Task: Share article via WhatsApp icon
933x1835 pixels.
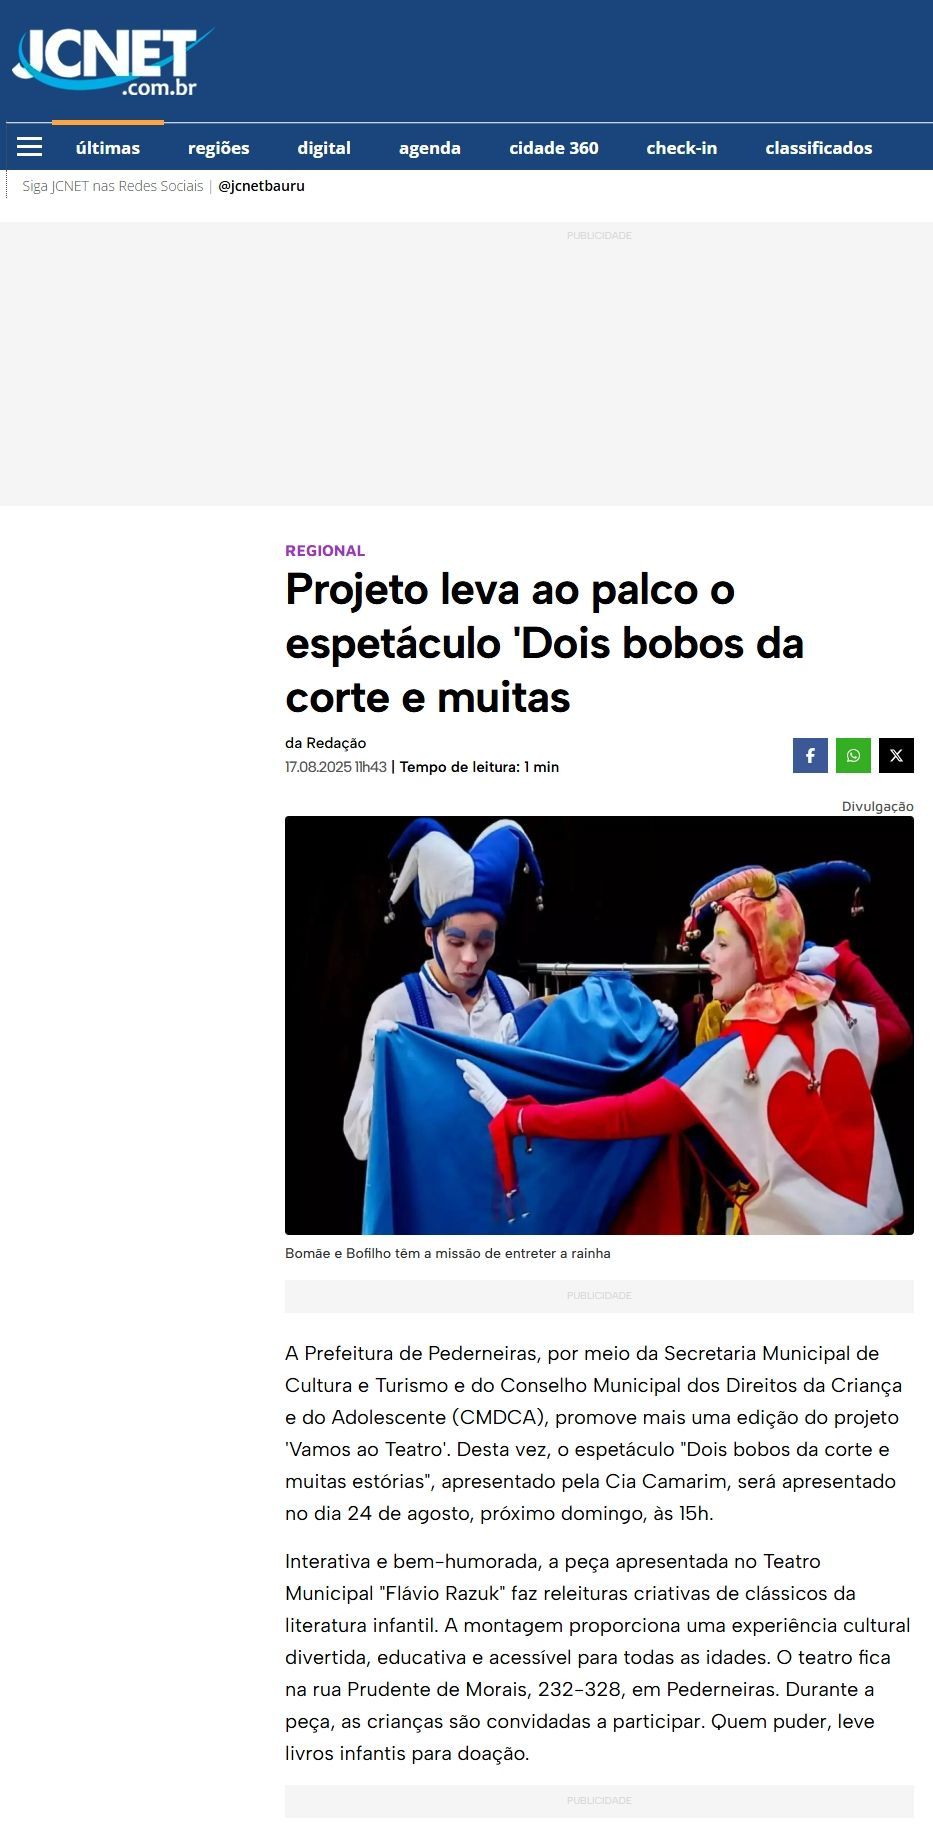Action: (x=853, y=756)
